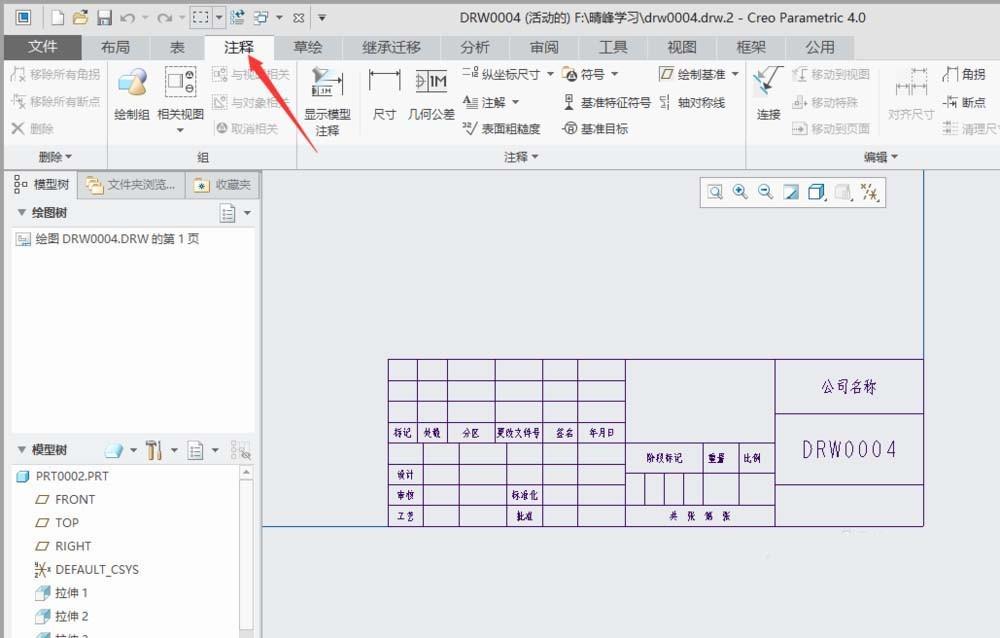Collapse the 绘图树 drawing tree section

click(x=22, y=213)
